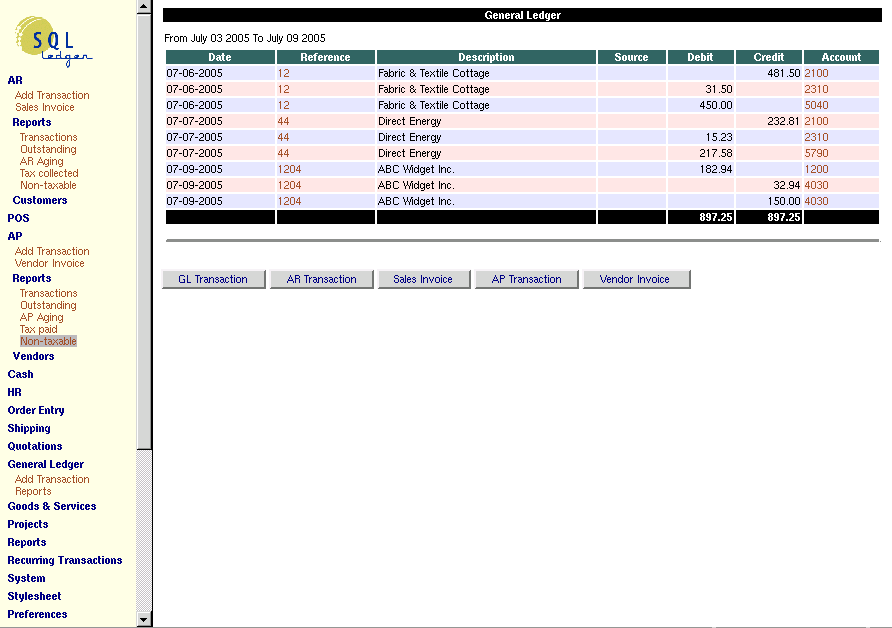Click the AP Transaction button

tap(526, 279)
